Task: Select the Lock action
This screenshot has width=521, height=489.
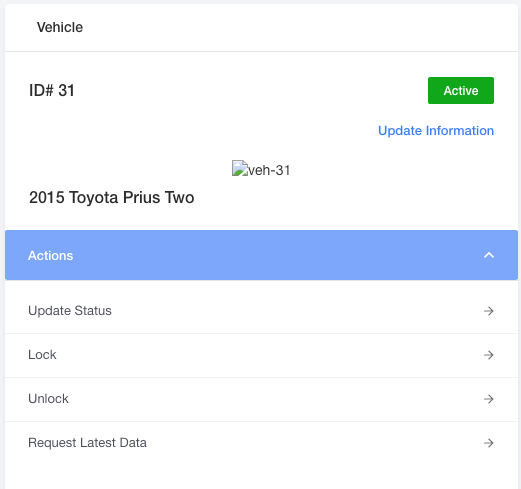Action: pyautogui.click(x=261, y=355)
